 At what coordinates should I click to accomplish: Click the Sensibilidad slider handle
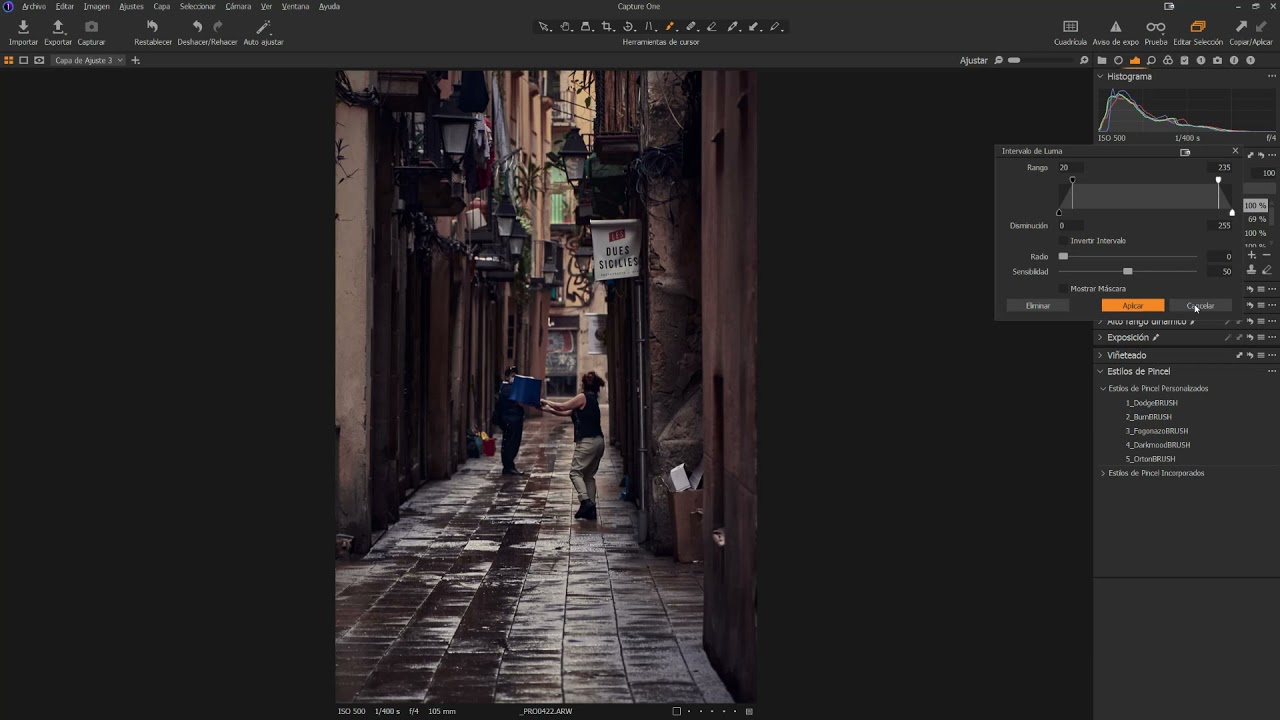(1128, 272)
